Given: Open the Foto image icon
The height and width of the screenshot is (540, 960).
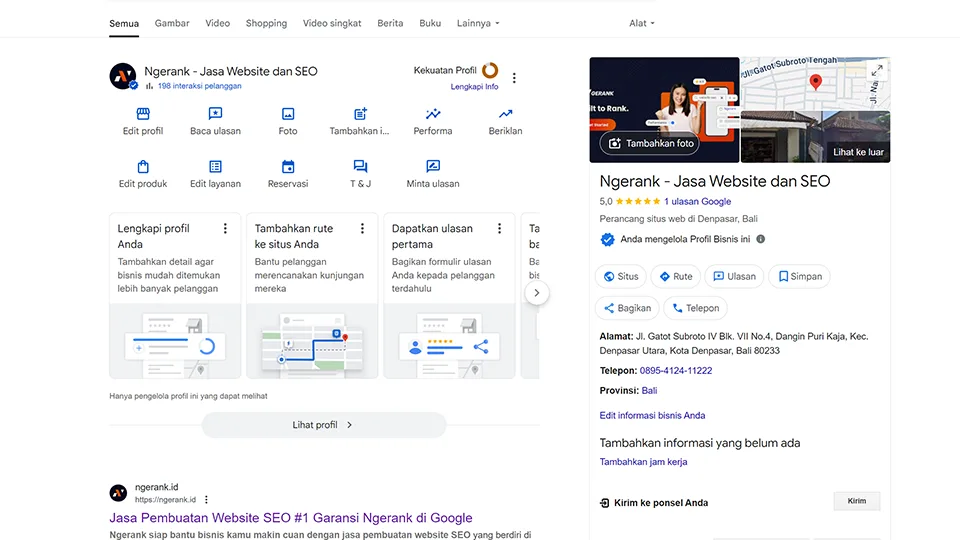Looking at the screenshot, I should (x=288, y=114).
